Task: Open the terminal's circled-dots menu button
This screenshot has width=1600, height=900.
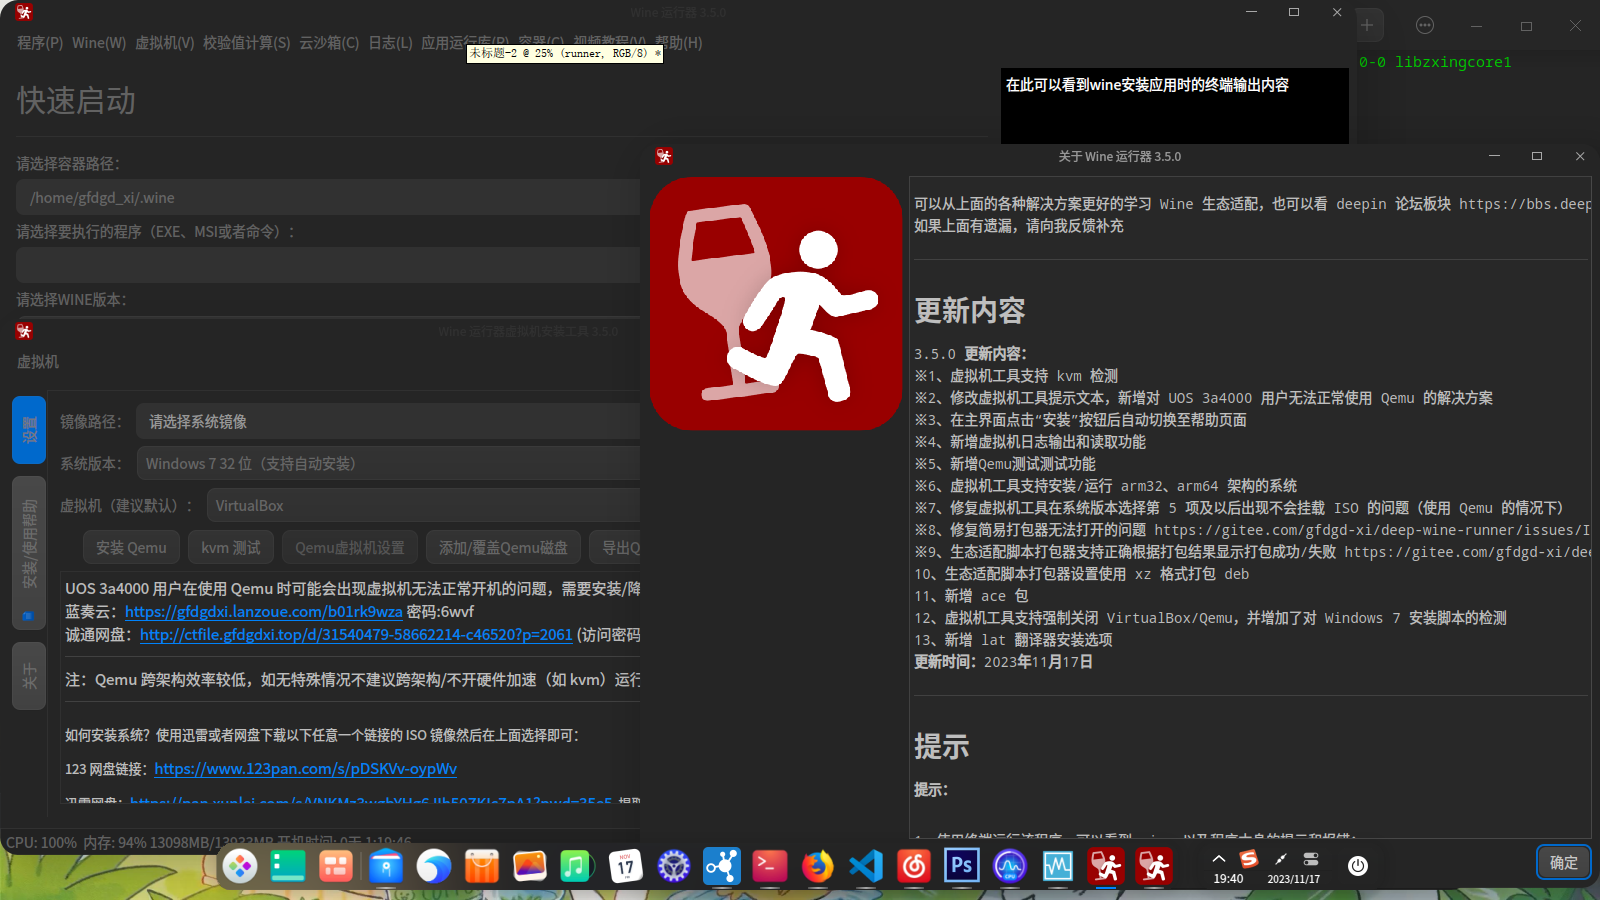Action: (x=1425, y=25)
